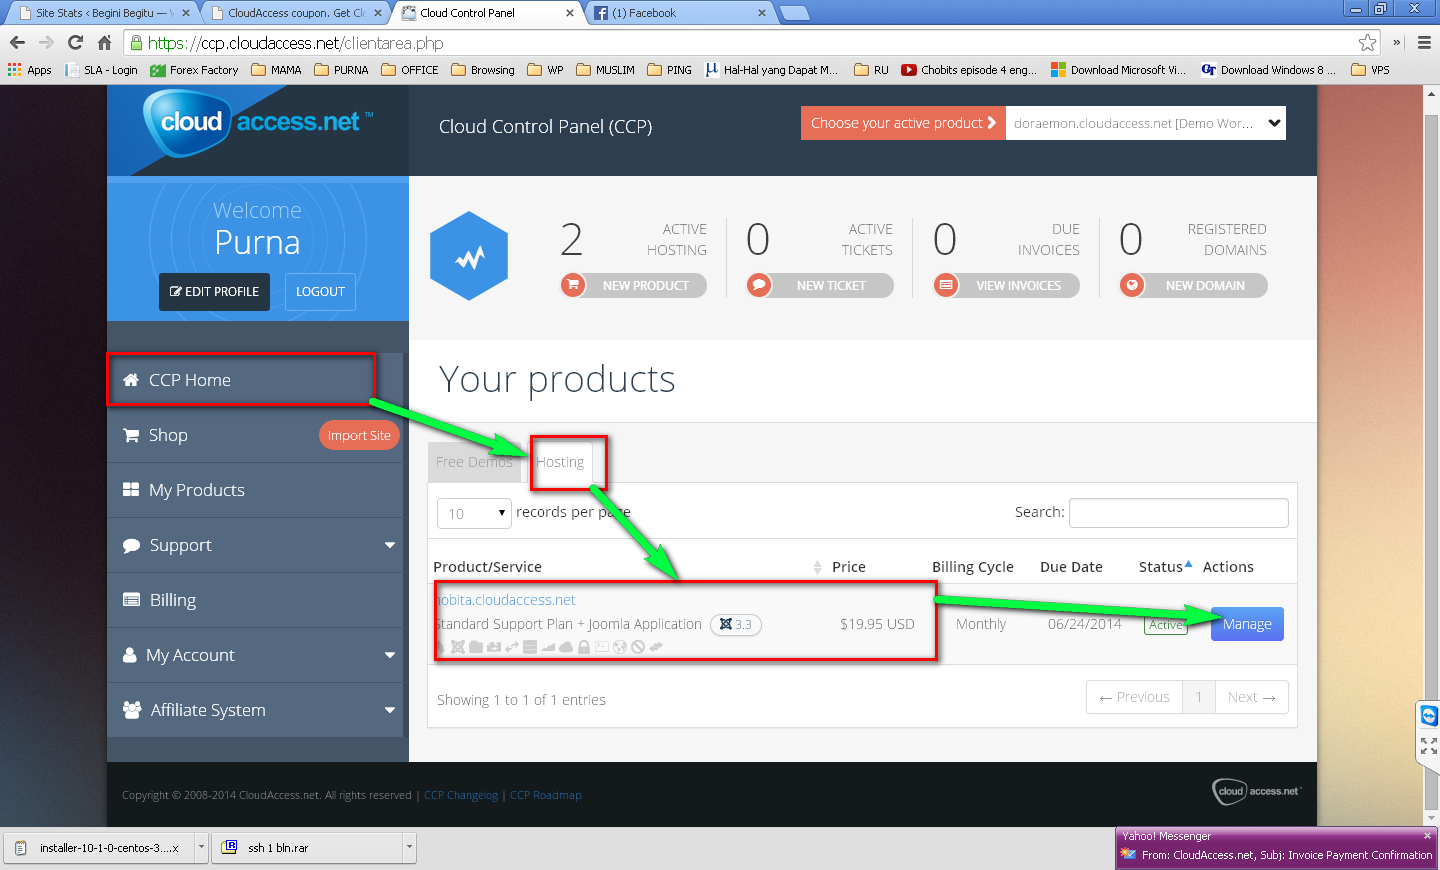Image resolution: width=1440 pixels, height=870 pixels.
Task: Open My Products in sidebar
Action: coord(255,490)
